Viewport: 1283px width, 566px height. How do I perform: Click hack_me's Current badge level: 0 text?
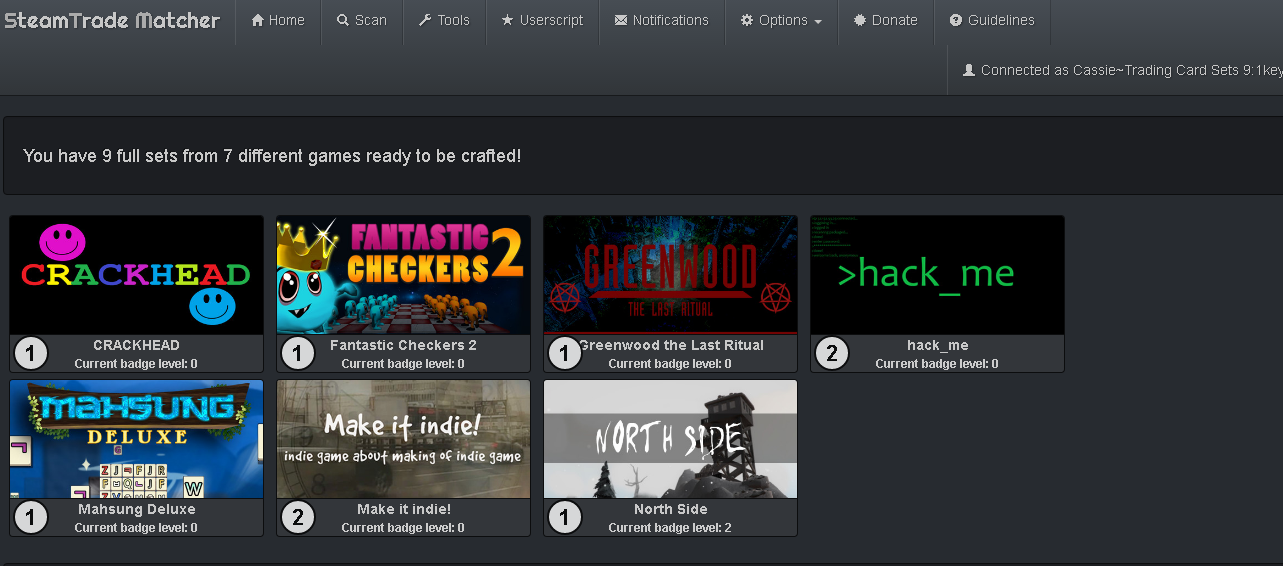pos(937,364)
